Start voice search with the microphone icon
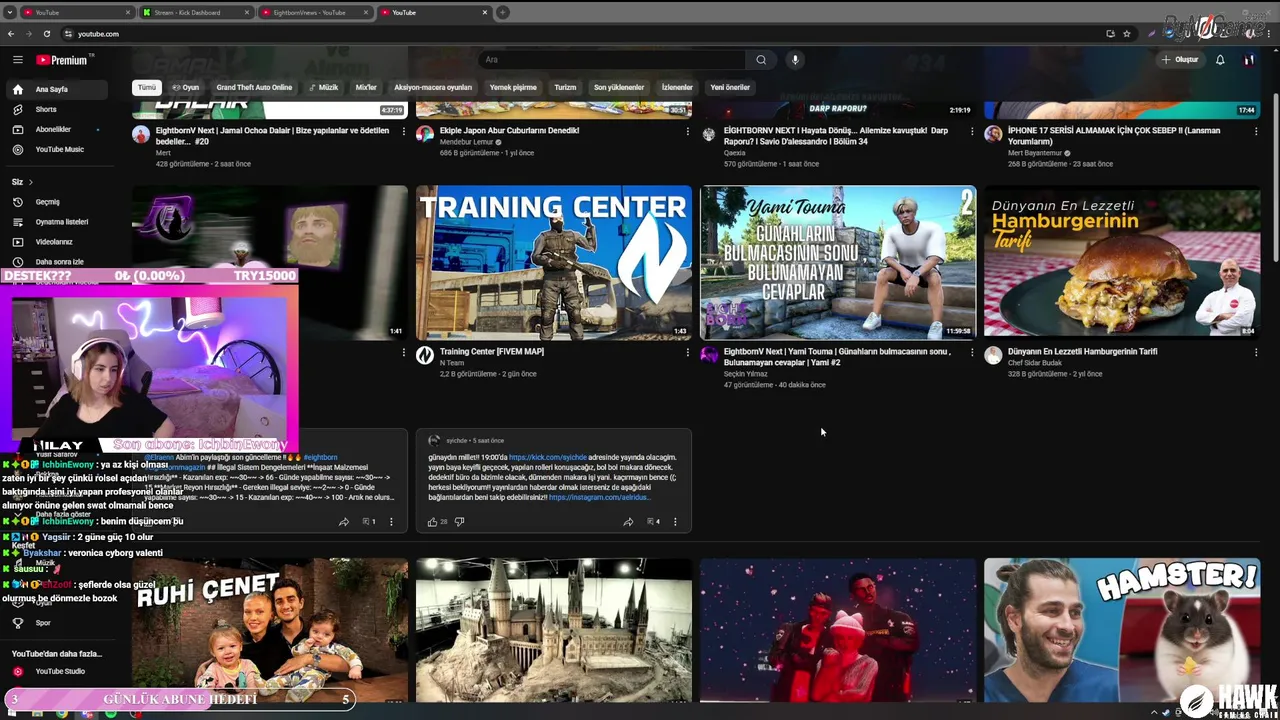 click(x=795, y=60)
